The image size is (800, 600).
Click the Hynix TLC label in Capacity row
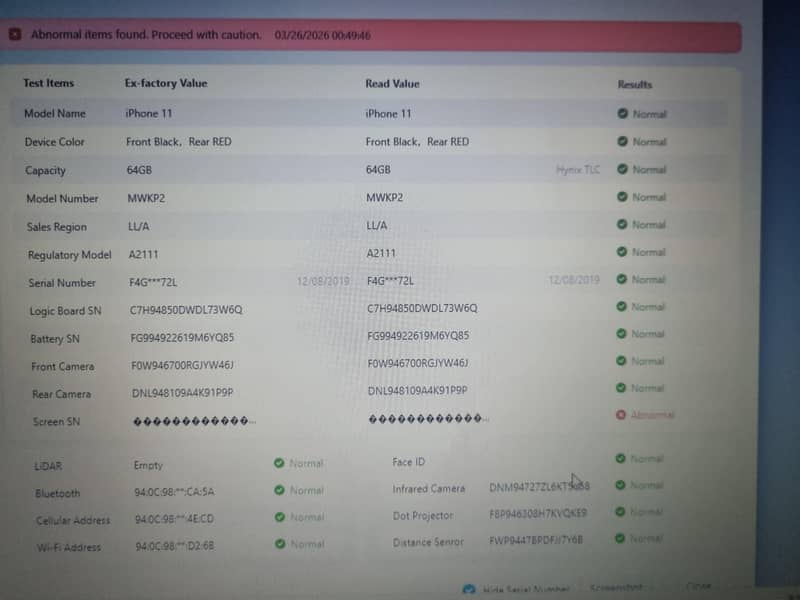[x=579, y=170]
